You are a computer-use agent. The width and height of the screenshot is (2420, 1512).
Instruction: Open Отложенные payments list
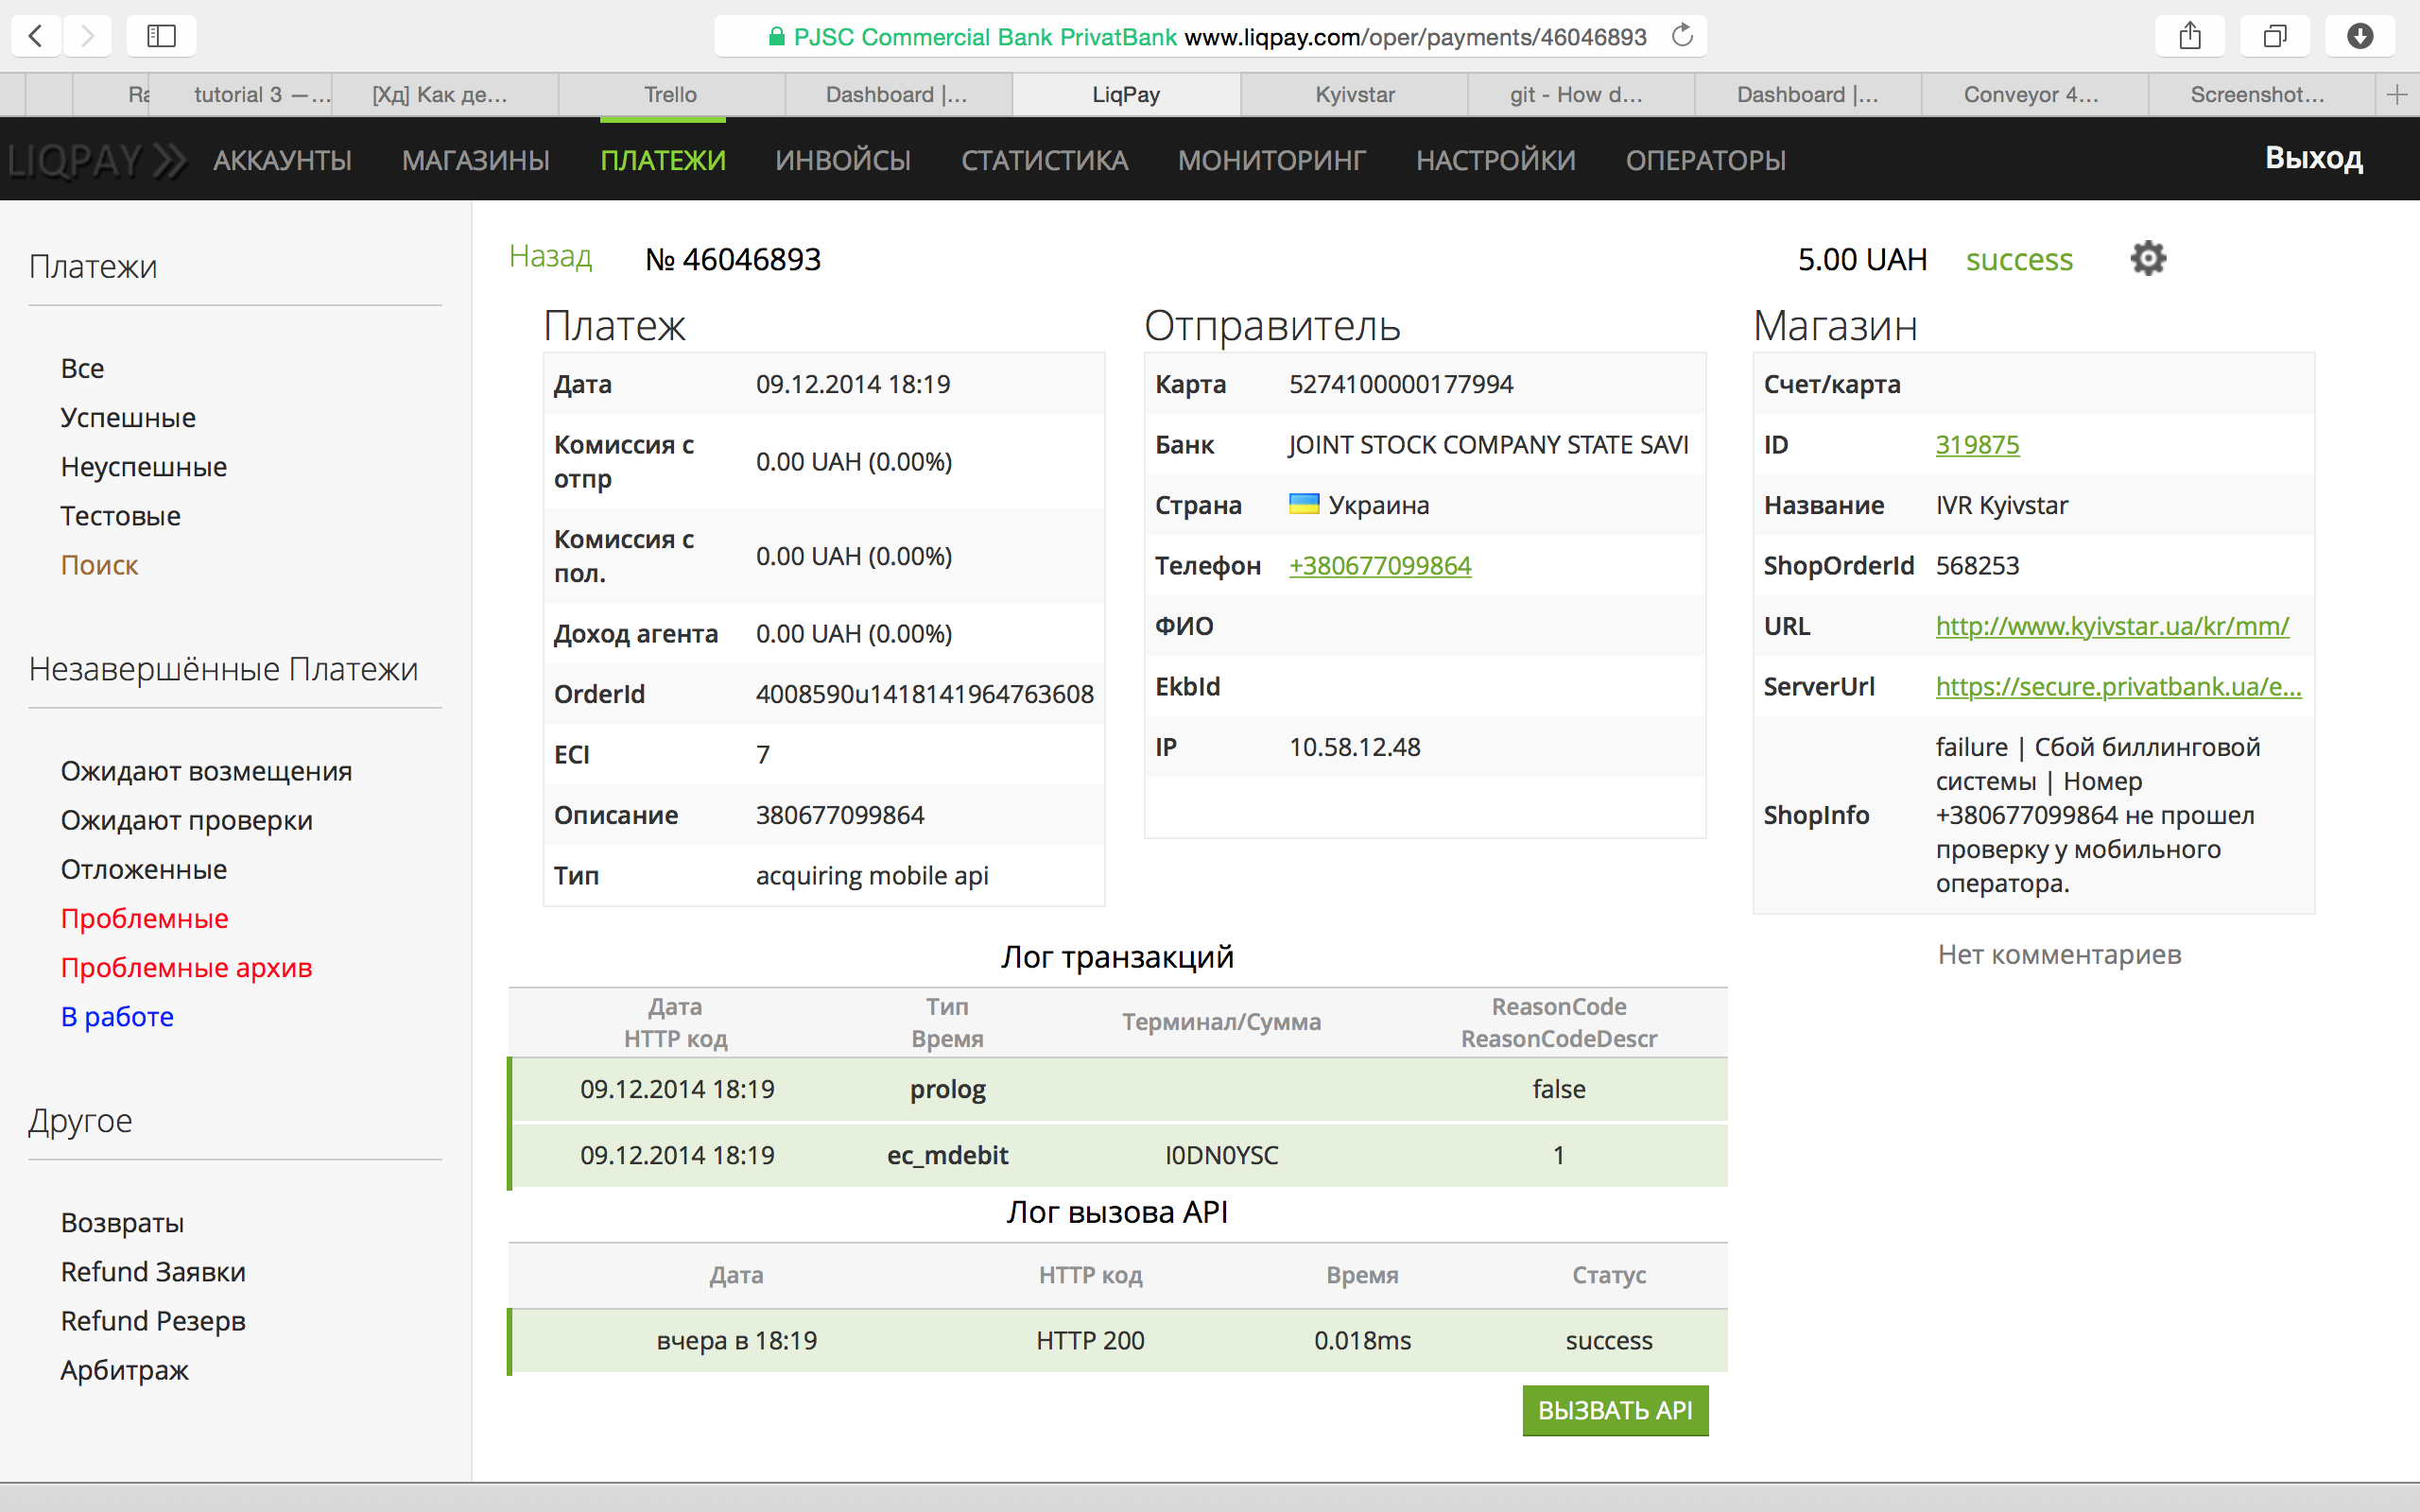144,869
